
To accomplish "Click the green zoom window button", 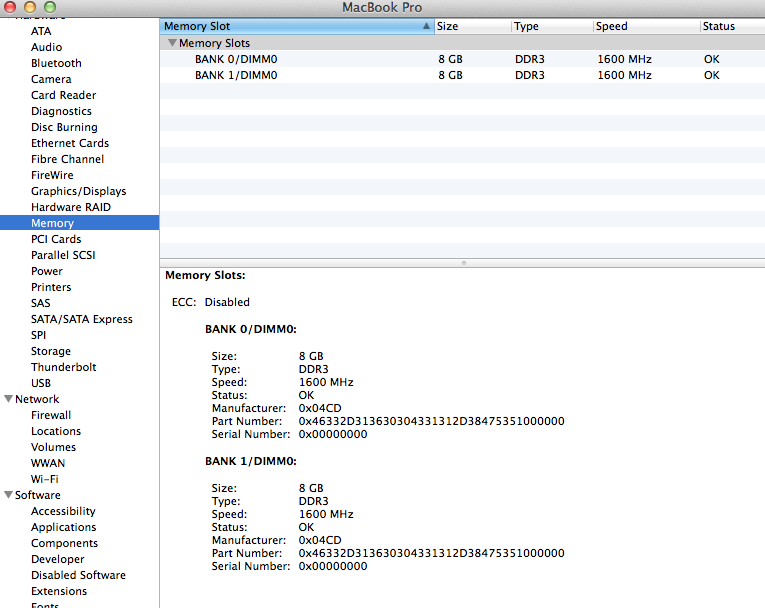I will coord(50,7).
